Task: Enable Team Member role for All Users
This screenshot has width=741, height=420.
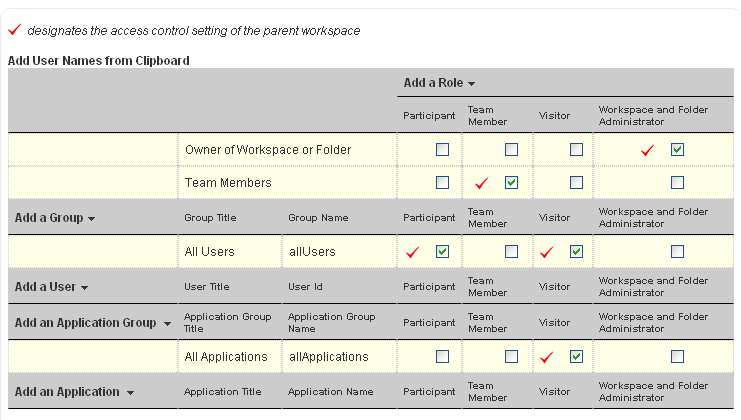Action: pyautogui.click(x=511, y=252)
